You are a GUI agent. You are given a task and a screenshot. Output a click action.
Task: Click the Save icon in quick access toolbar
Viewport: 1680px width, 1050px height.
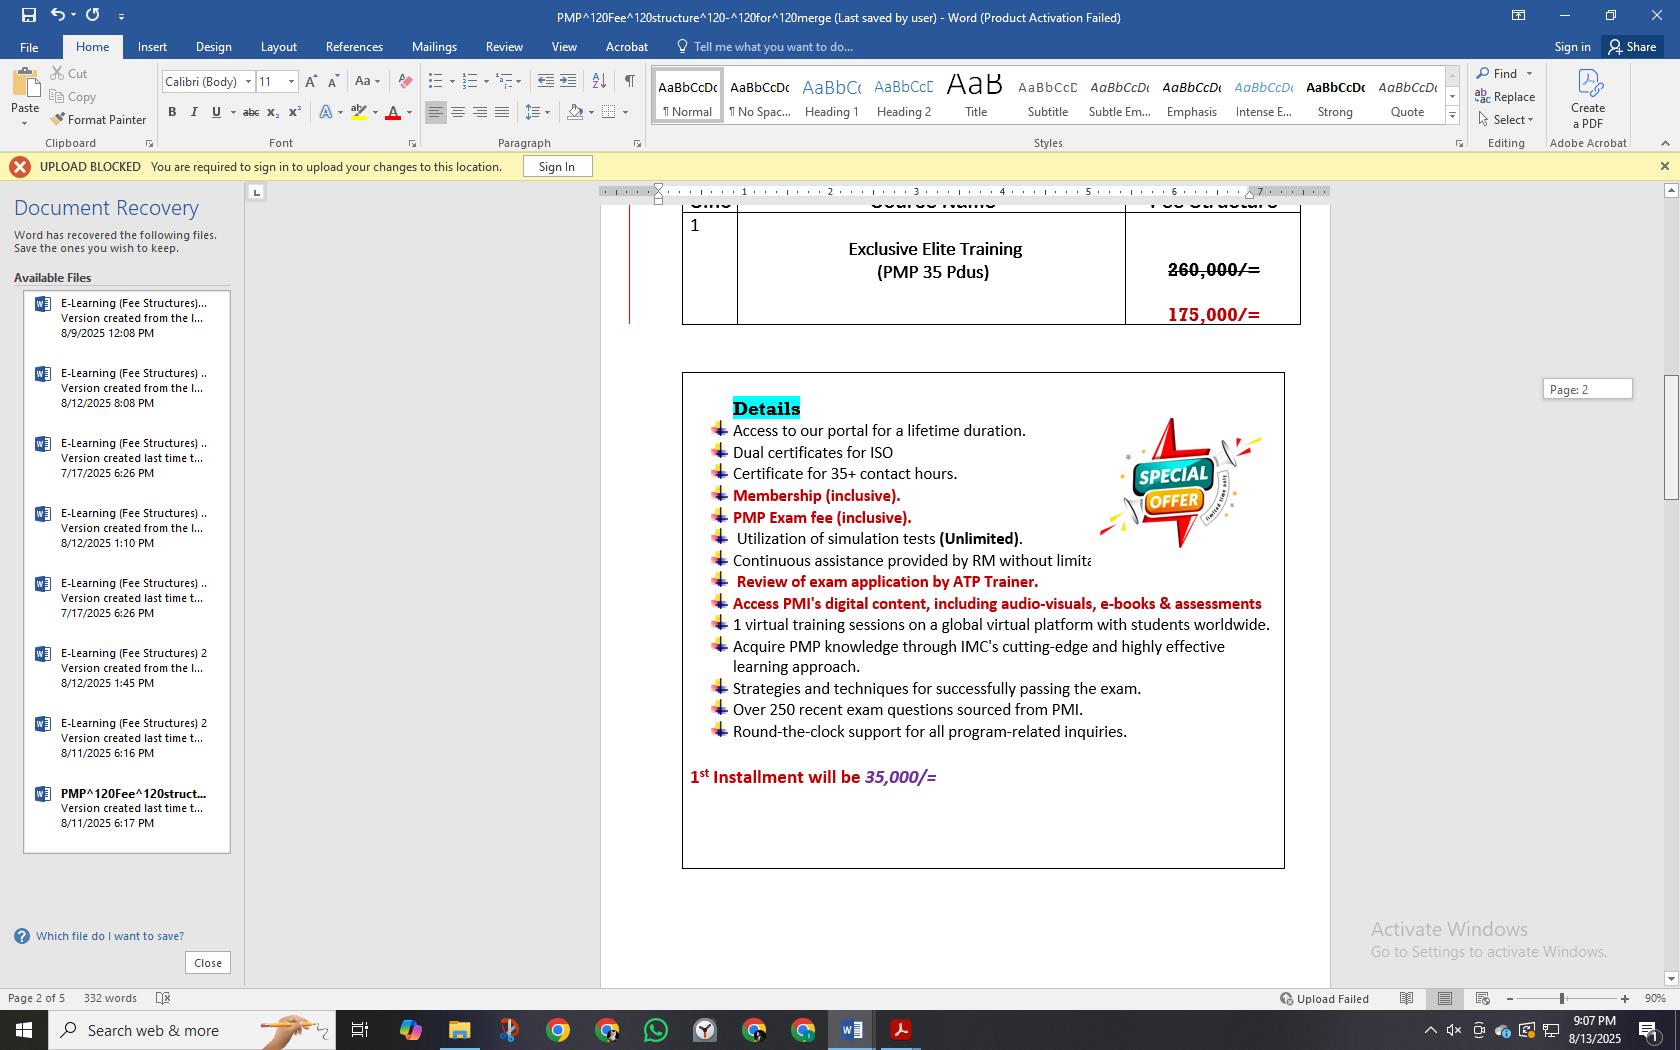(28, 15)
